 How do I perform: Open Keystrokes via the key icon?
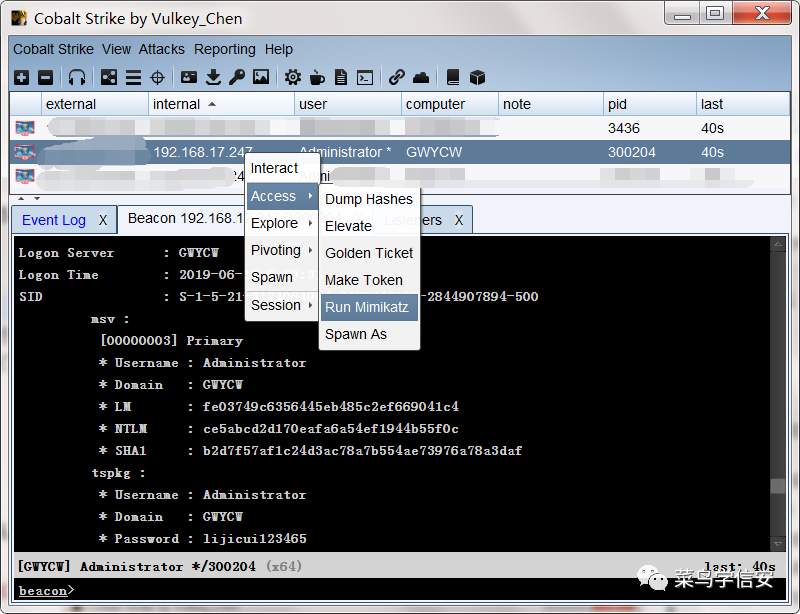coord(237,78)
